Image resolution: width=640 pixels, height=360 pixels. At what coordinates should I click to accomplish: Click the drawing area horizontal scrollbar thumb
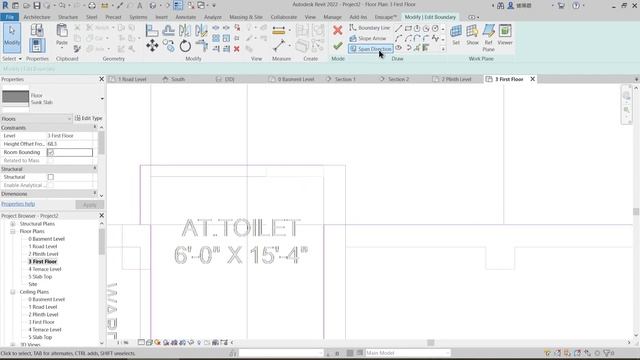pos(431,343)
